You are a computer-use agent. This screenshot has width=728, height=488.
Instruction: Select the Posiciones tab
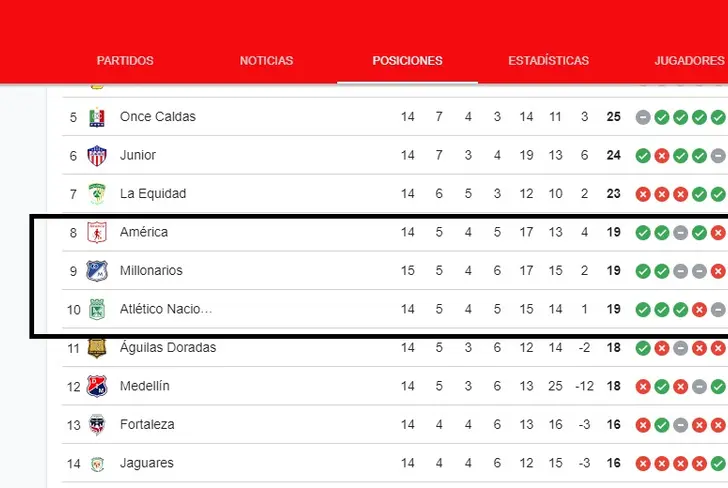[407, 61]
